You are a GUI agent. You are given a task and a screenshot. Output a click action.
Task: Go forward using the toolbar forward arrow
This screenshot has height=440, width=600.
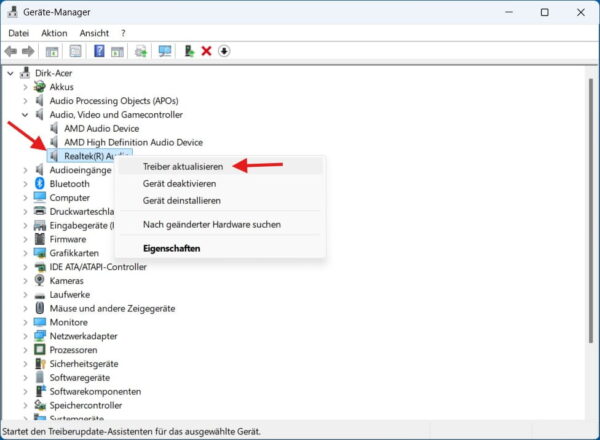pos(28,51)
